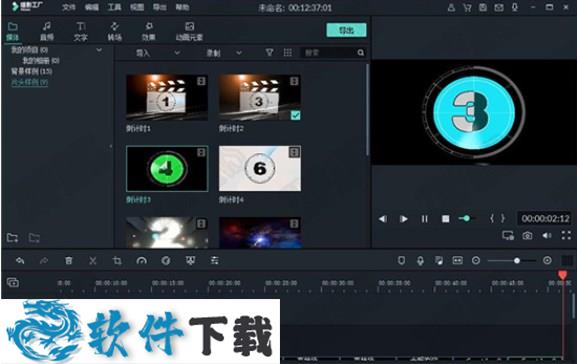Open the color correction tool
Screen dimensions: 577x364
[166, 261]
